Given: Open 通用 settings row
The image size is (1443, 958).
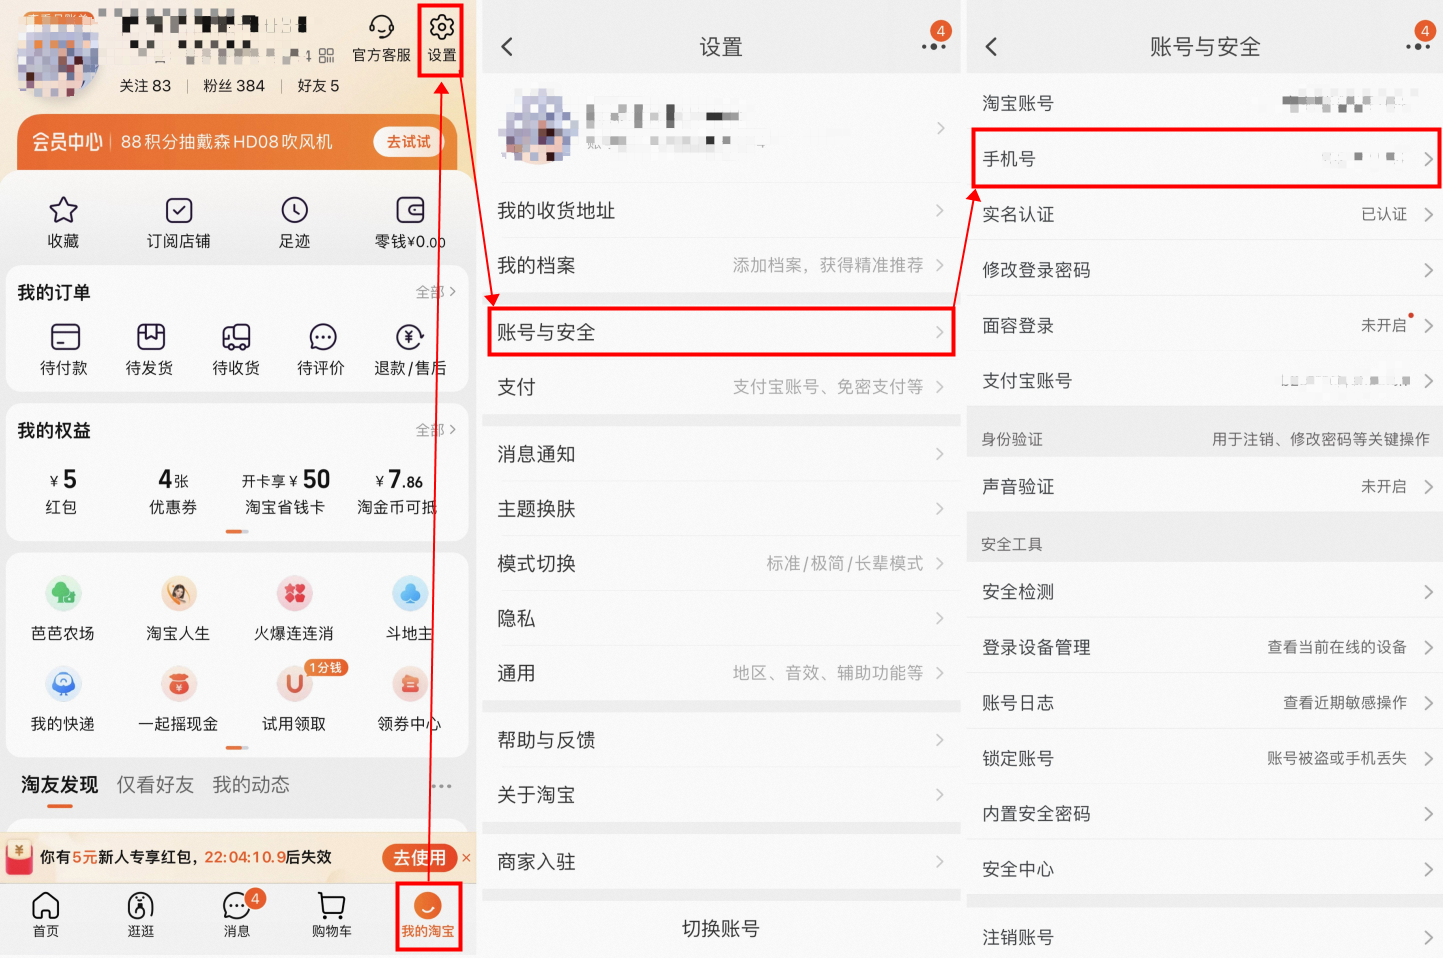Looking at the screenshot, I should point(721,673).
